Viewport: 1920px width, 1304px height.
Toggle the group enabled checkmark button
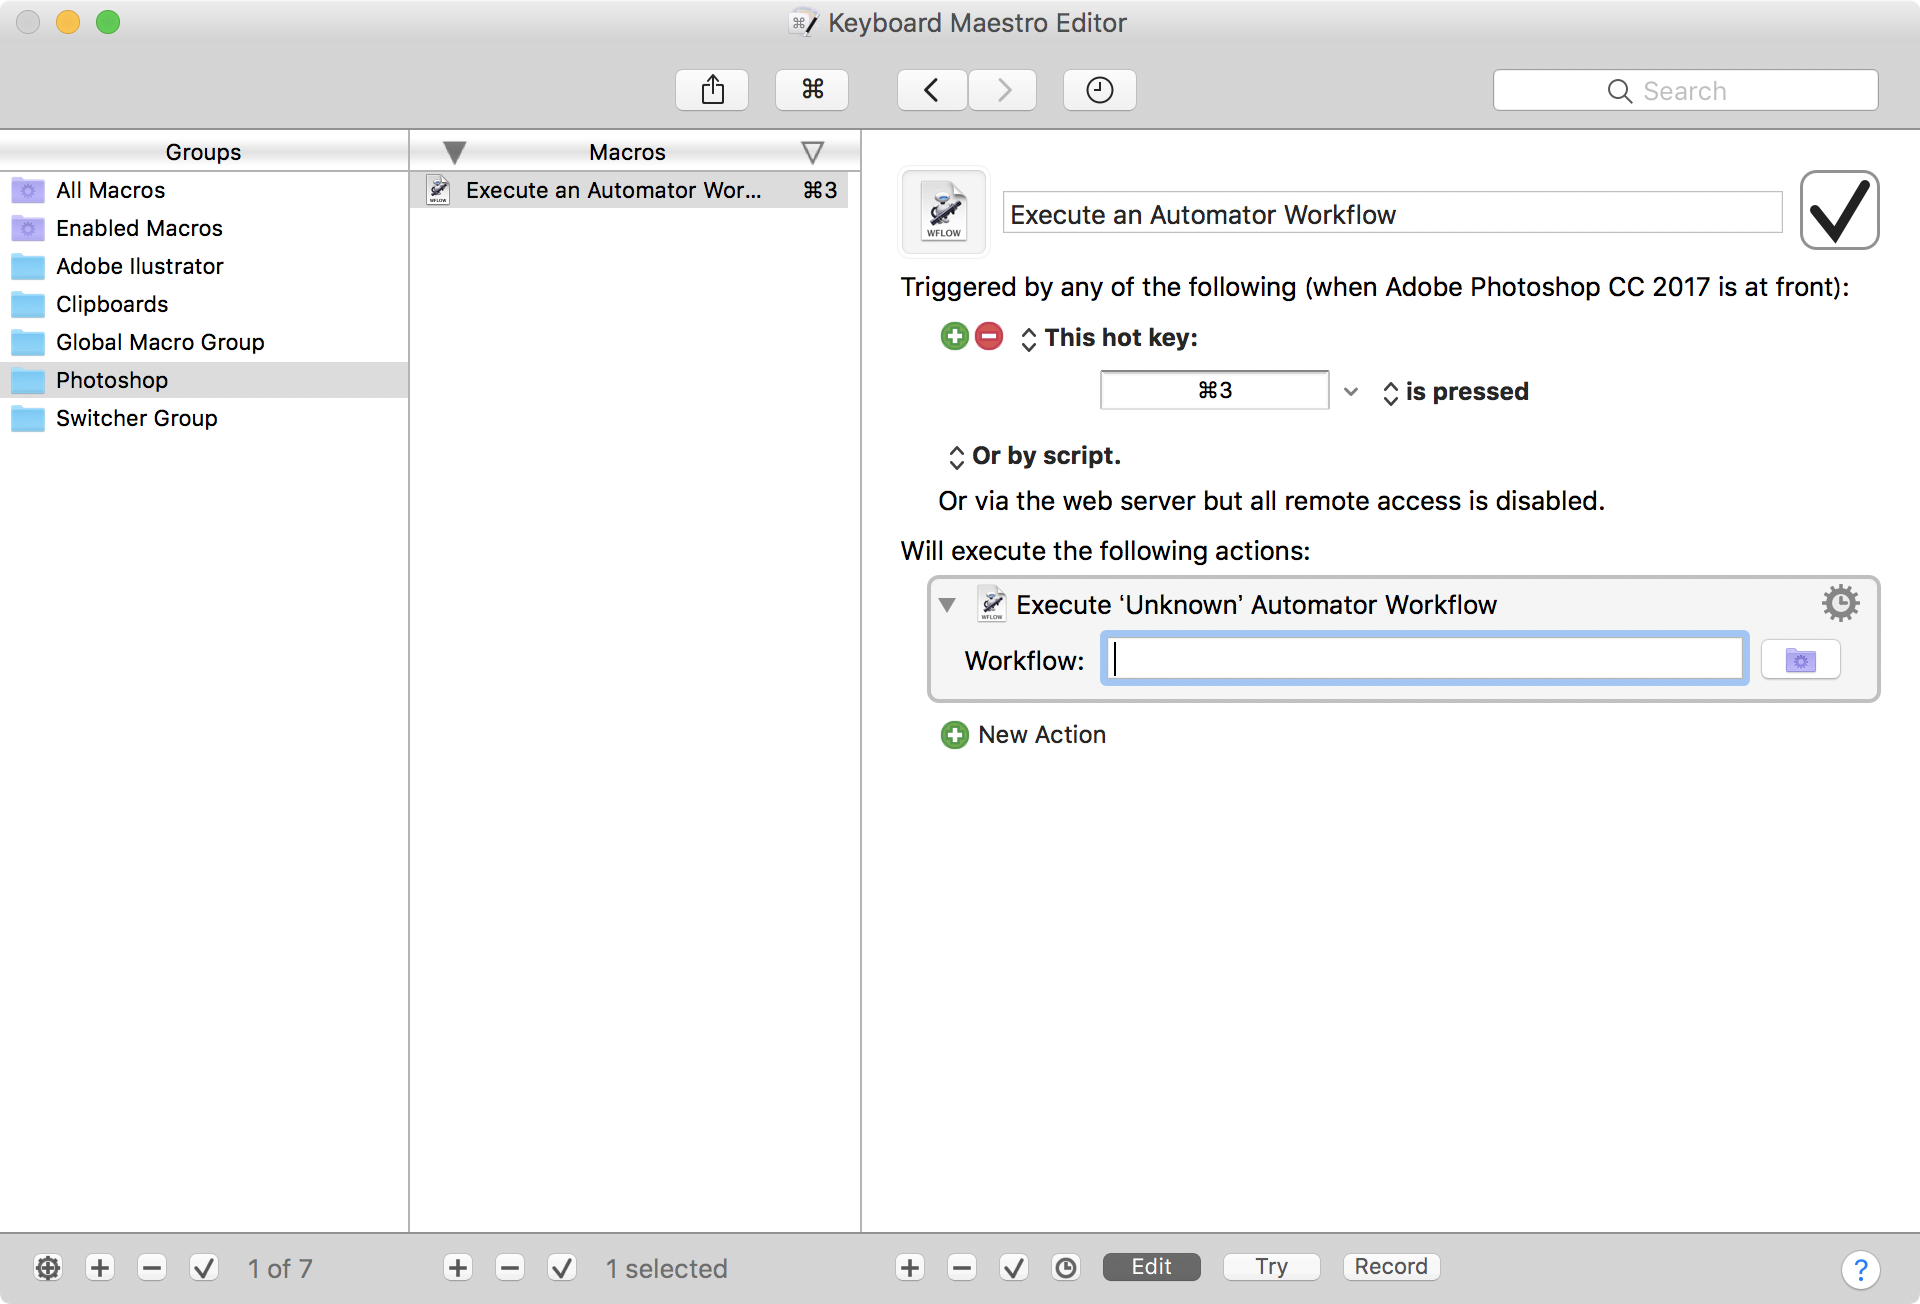pos(204,1268)
